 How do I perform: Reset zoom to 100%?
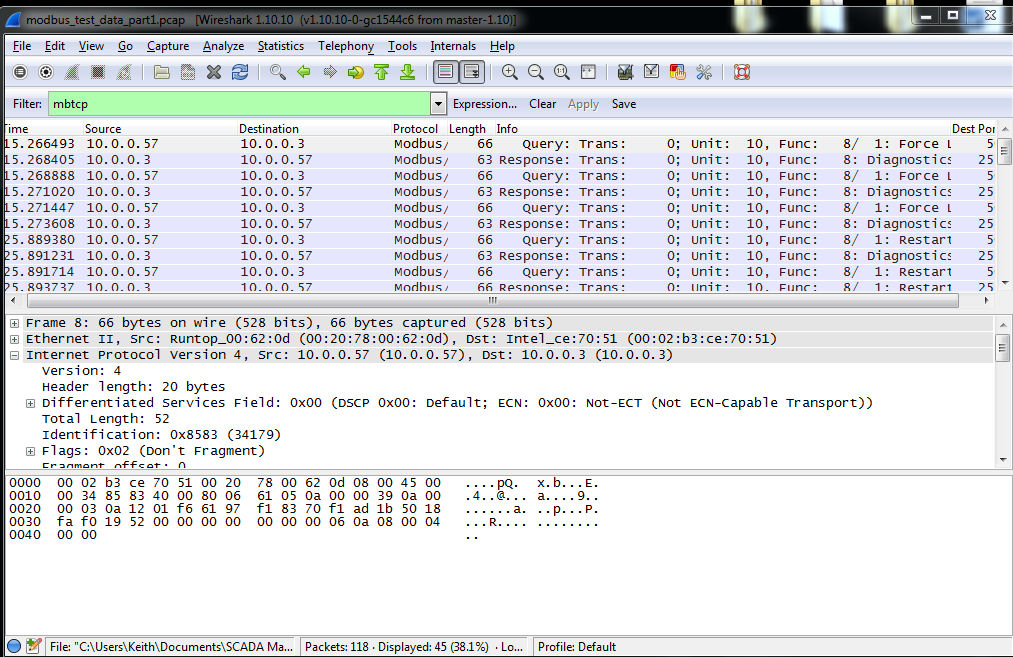coord(561,72)
